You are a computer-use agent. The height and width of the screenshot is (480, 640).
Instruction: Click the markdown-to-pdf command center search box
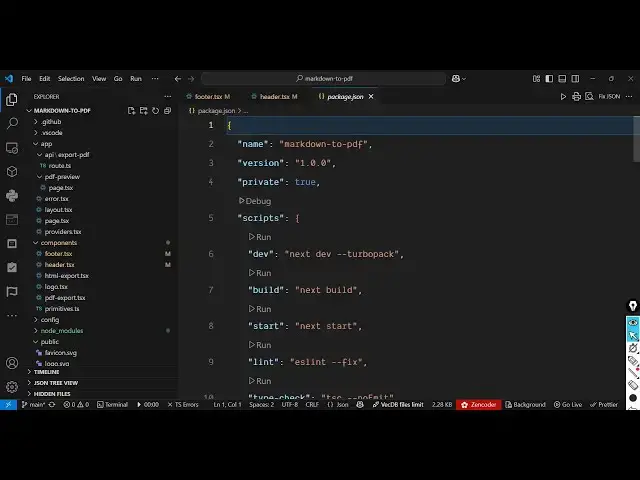click(323, 79)
